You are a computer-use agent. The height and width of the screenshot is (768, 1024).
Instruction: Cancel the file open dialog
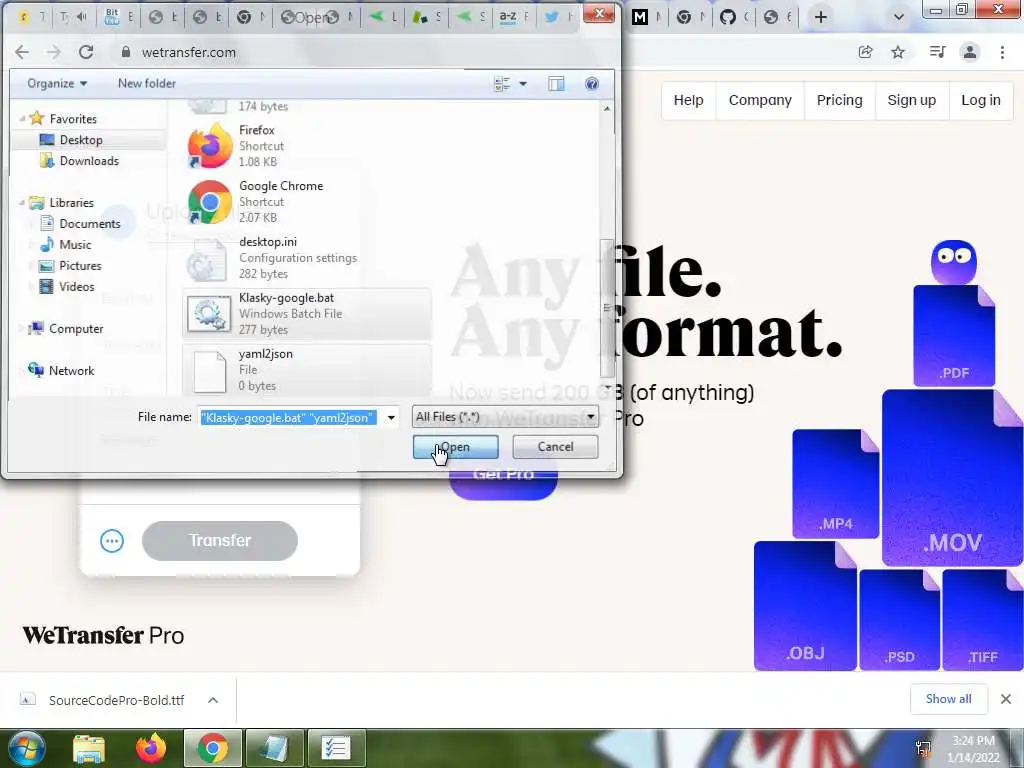pos(555,447)
